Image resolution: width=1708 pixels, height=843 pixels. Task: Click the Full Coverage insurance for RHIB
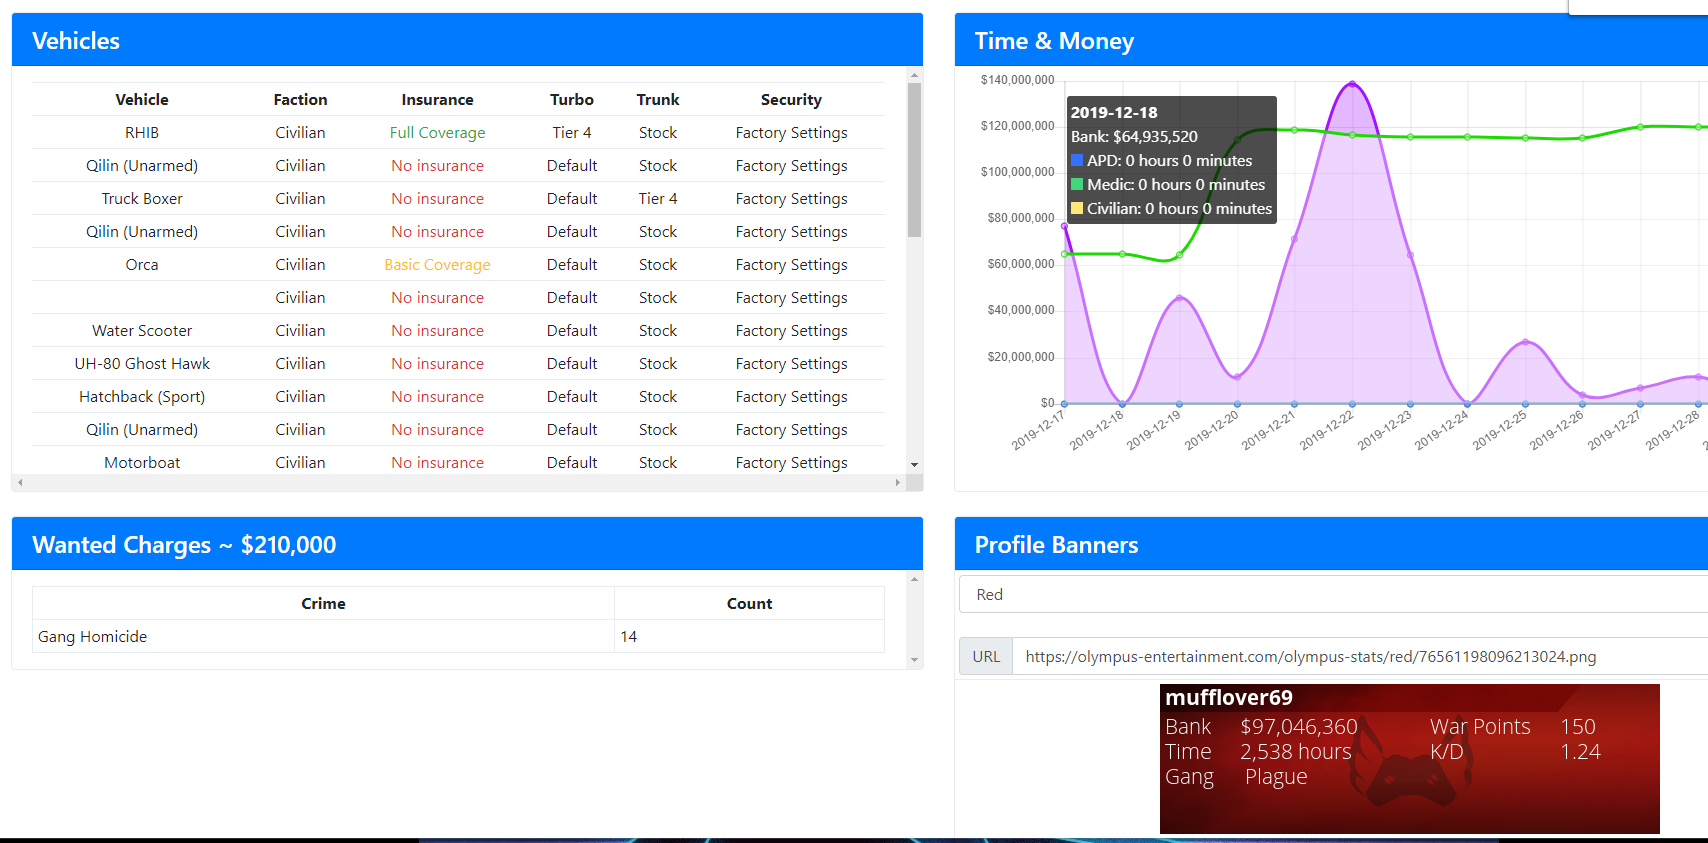[x=437, y=133]
